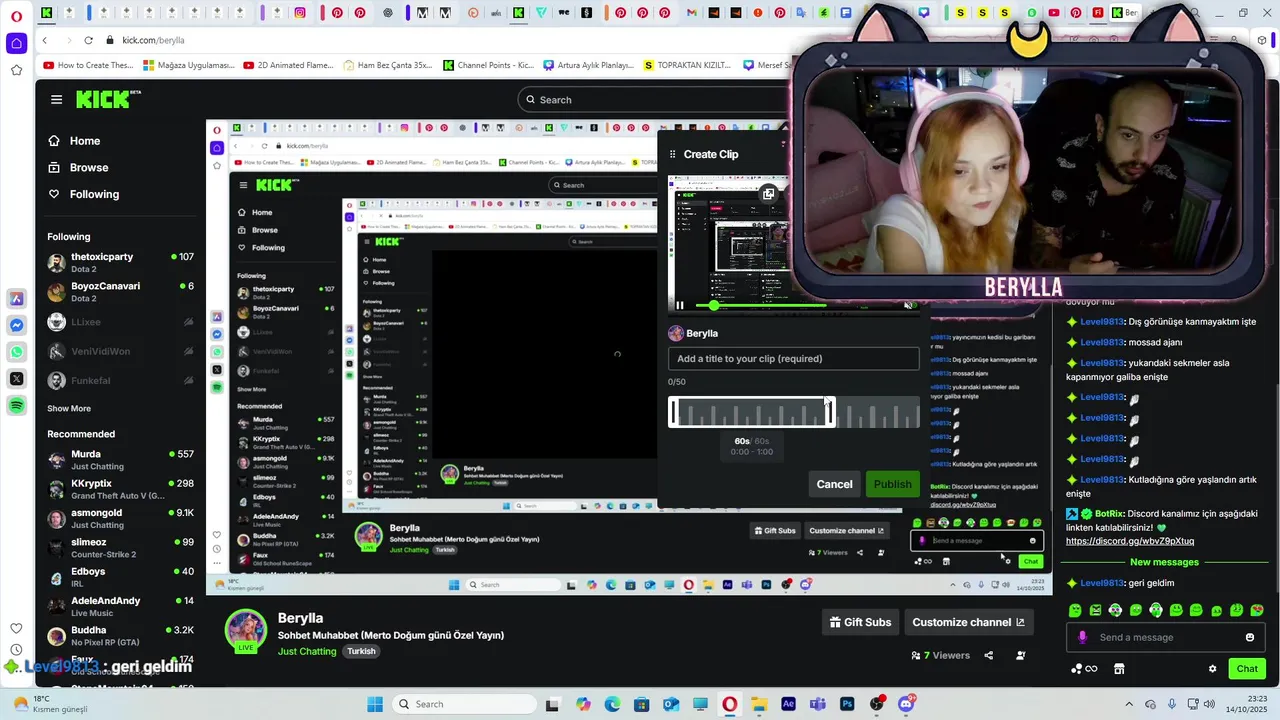The image size is (1280, 720).
Task: Open Murda recommended channel
Action: coord(120,460)
